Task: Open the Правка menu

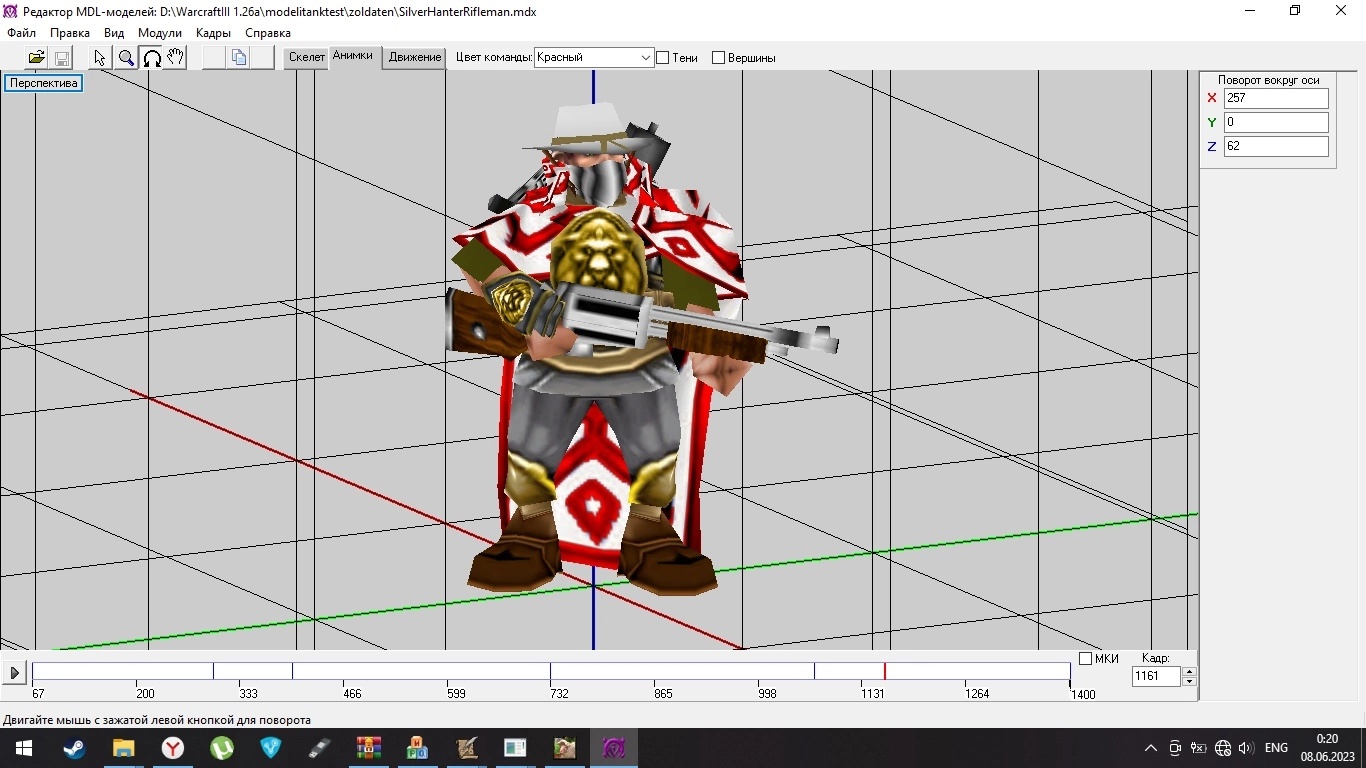Action: click(x=70, y=33)
